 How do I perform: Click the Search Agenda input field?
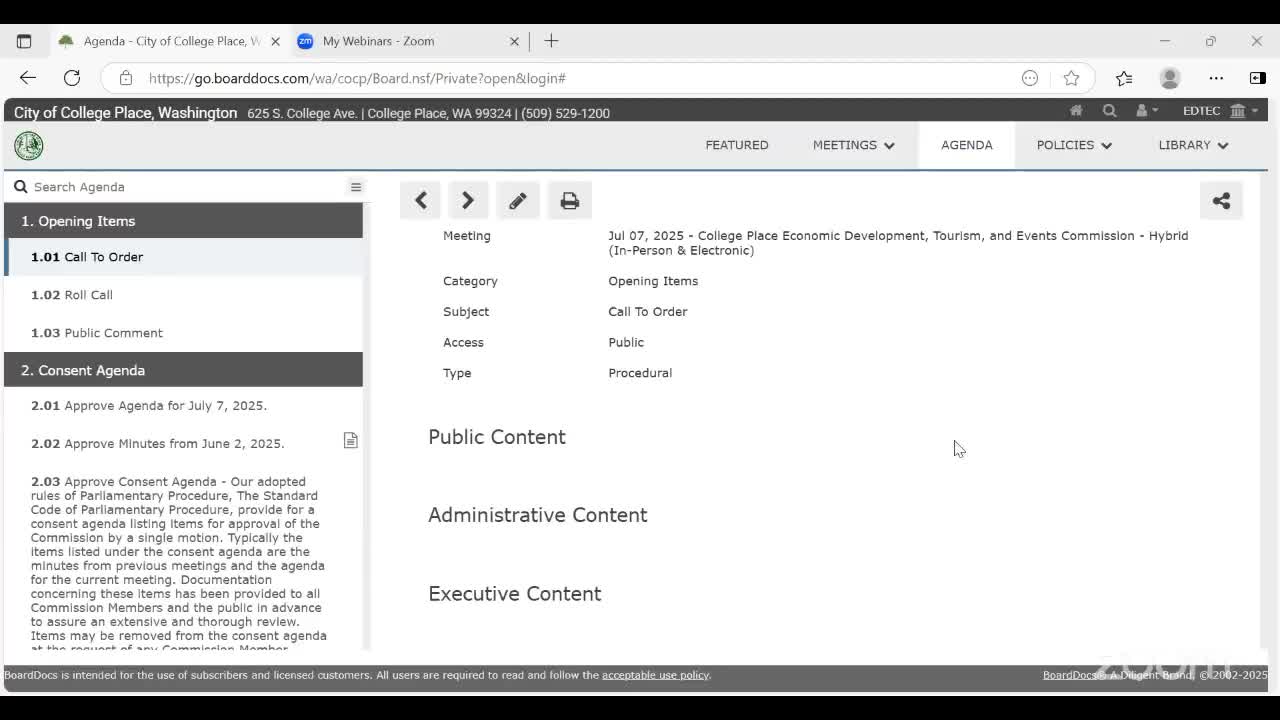[x=180, y=187]
